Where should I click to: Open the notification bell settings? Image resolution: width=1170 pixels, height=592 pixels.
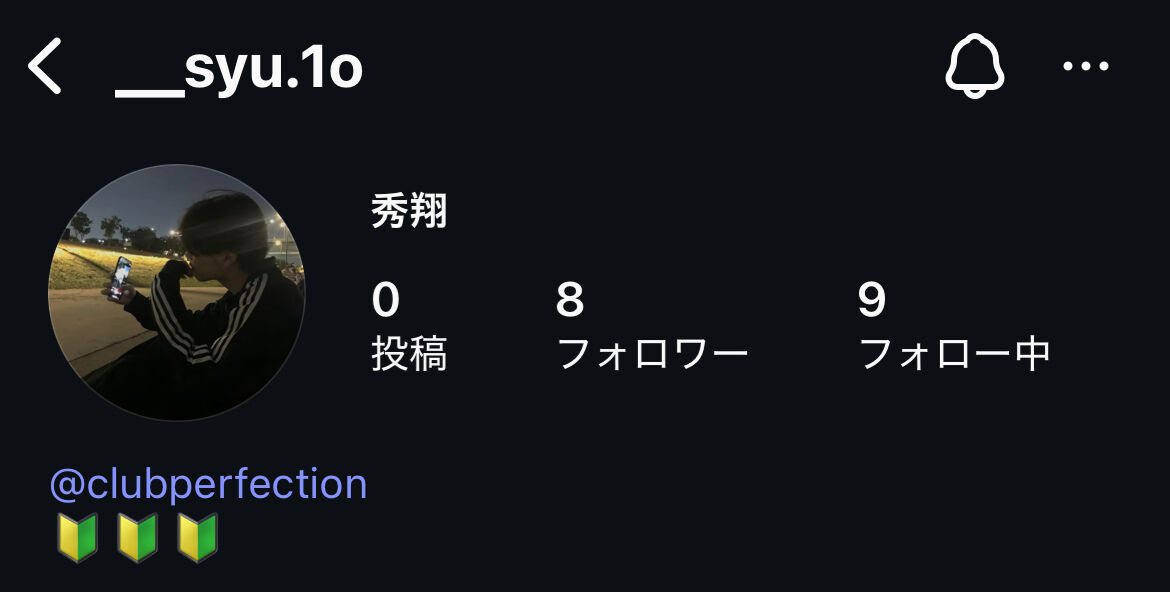pyautogui.click(x=975, y=66)
